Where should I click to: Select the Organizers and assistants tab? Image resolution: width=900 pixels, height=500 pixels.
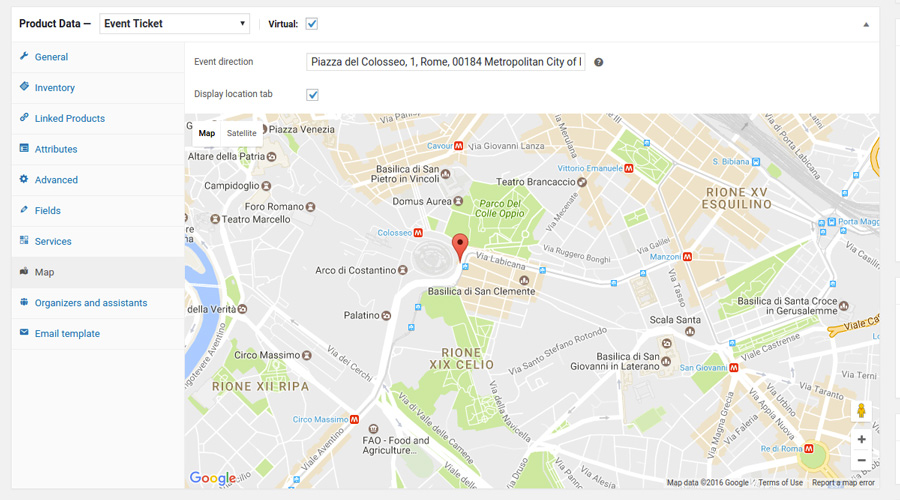click(x=91, y=303)
